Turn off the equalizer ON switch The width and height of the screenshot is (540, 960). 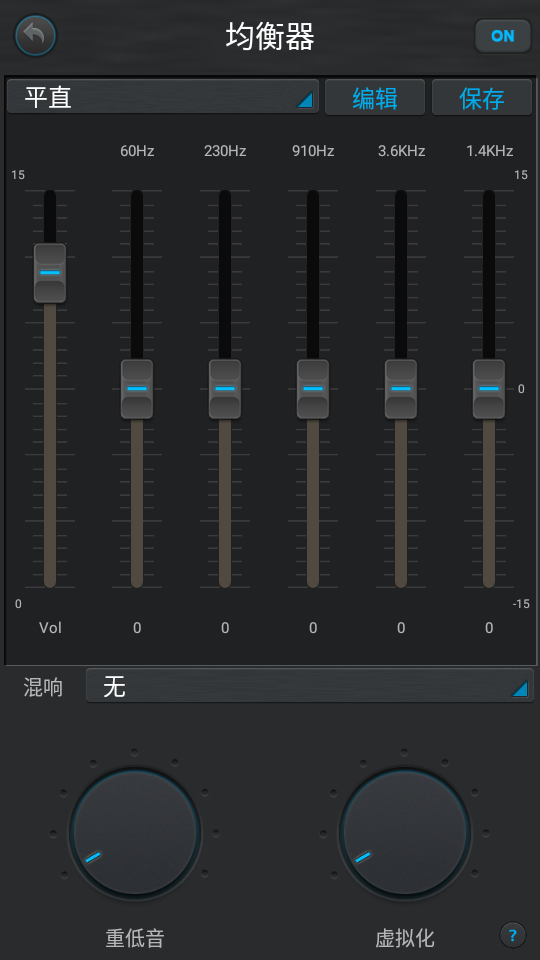tap(503, 36)
